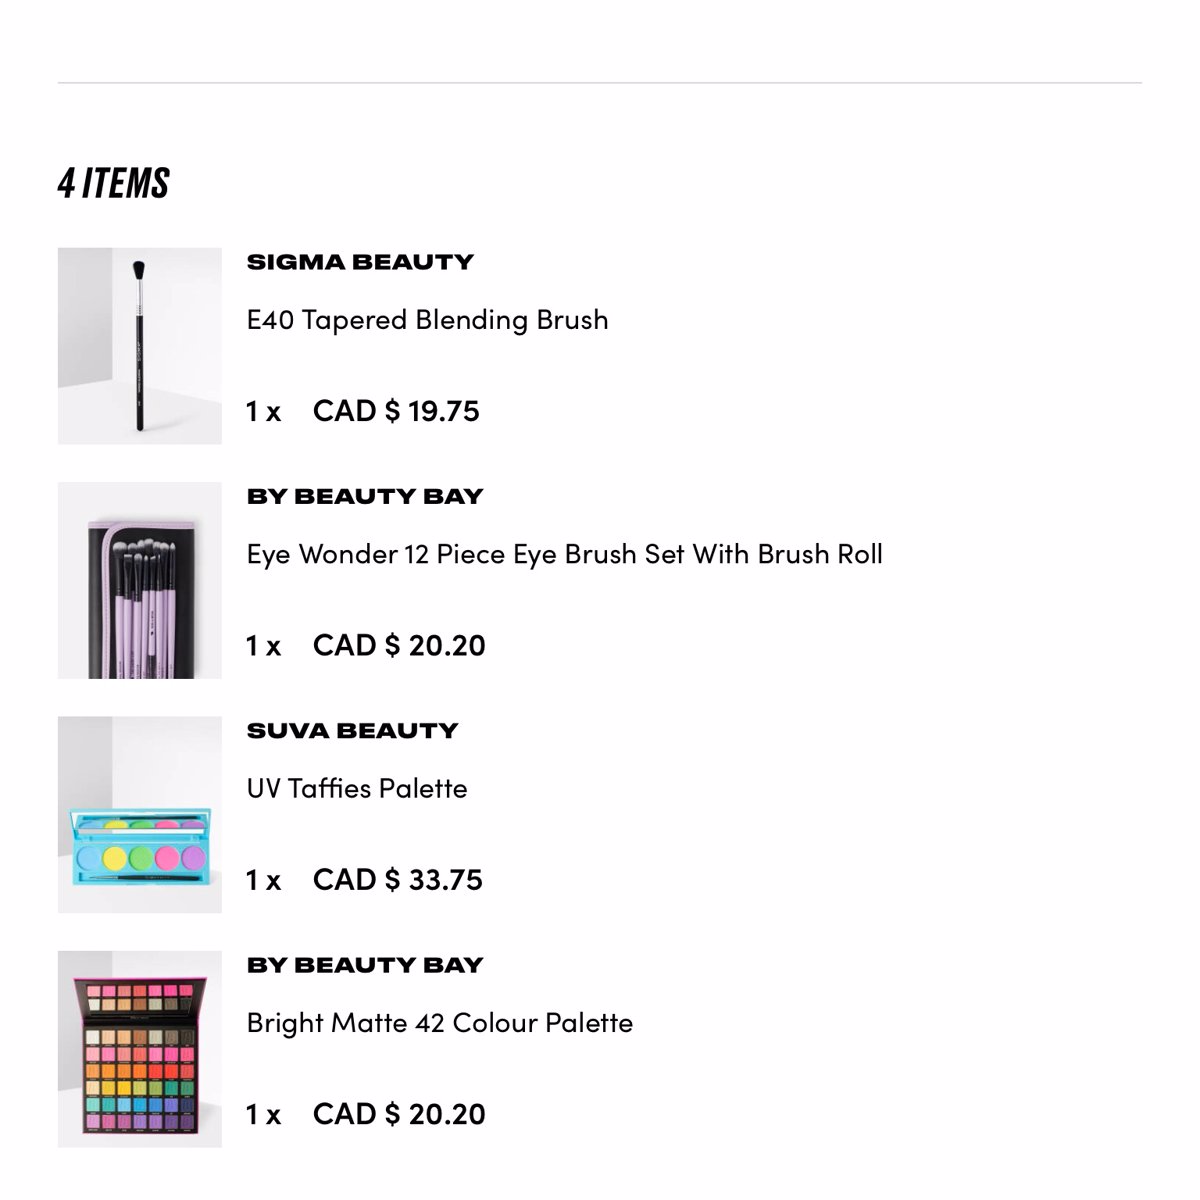Click the 1 x quantity for Bright Matte palette

pos(264,1114)
